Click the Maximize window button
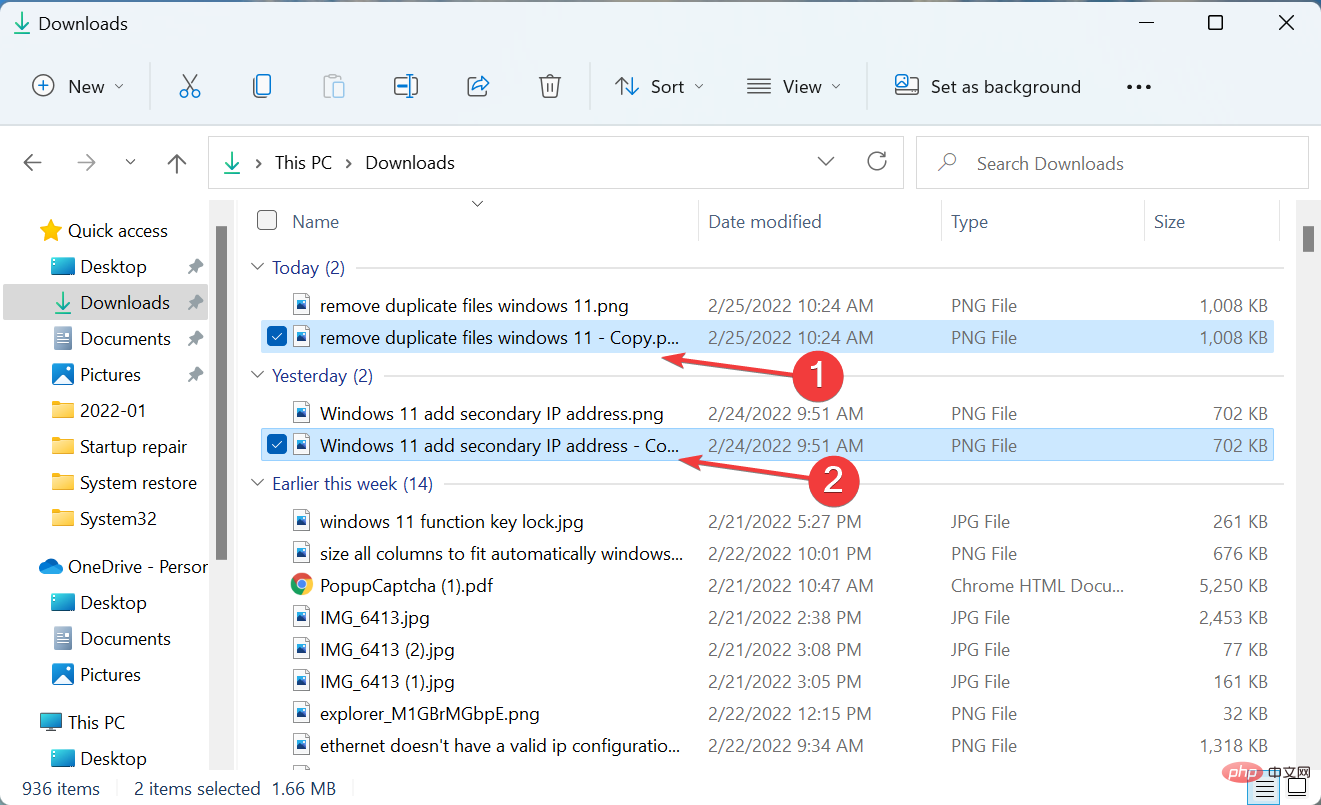1321x805 pixels. tap(1215, 23)
